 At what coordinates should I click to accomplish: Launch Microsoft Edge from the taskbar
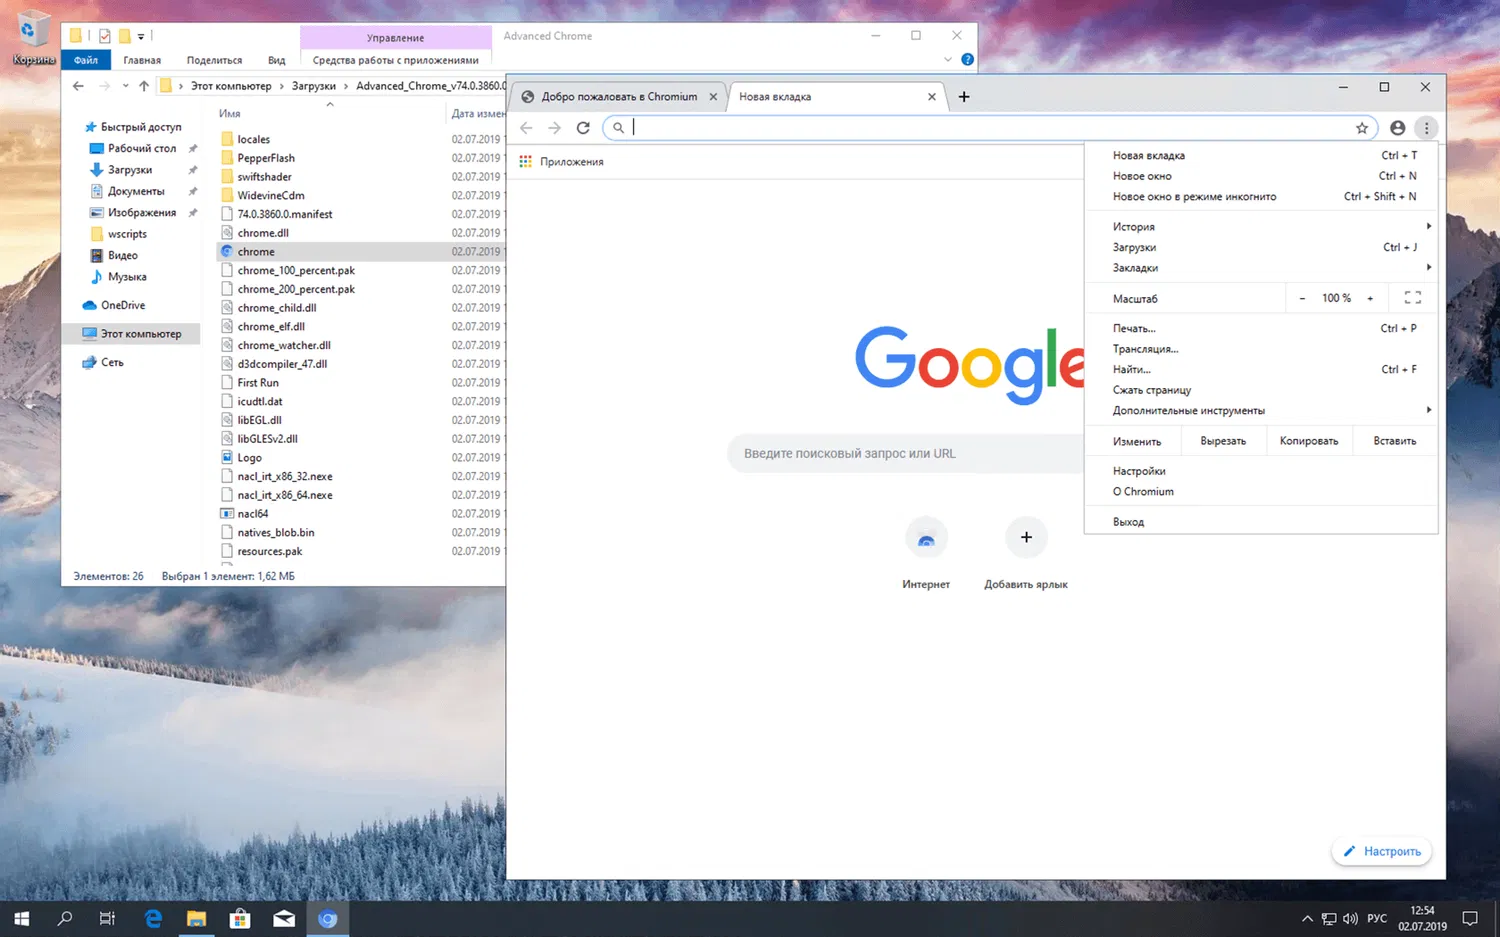153,918
